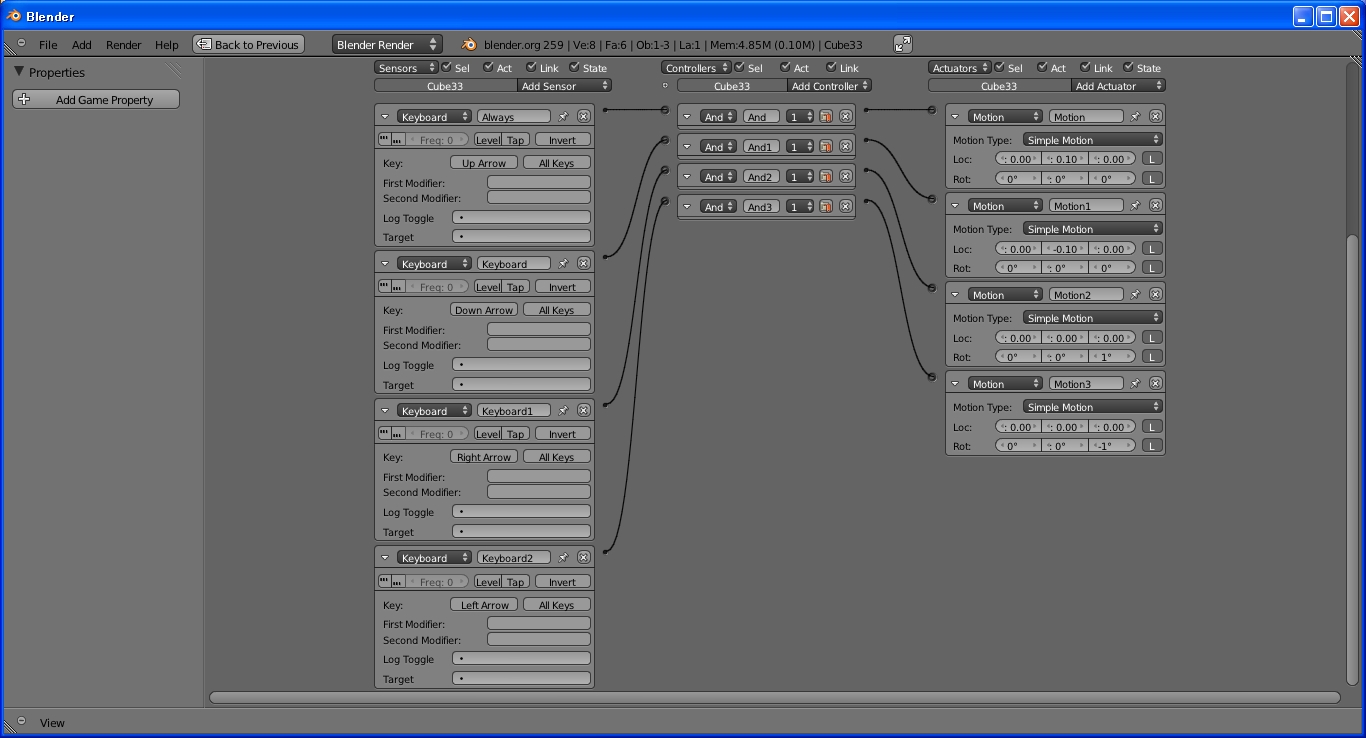The image size is (1366, 738).
Task: Enable positive pulse mode on the Always sensor
Action: point(384,140)
